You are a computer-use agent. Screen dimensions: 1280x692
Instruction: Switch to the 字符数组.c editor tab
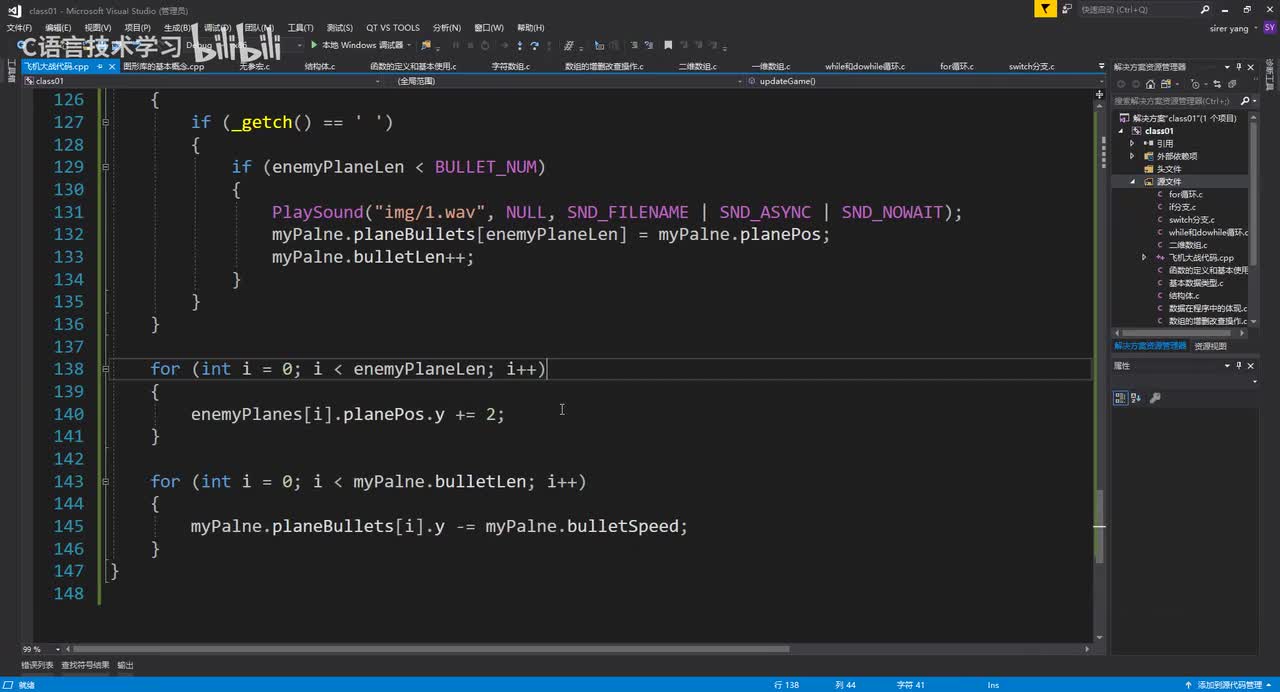510,67
